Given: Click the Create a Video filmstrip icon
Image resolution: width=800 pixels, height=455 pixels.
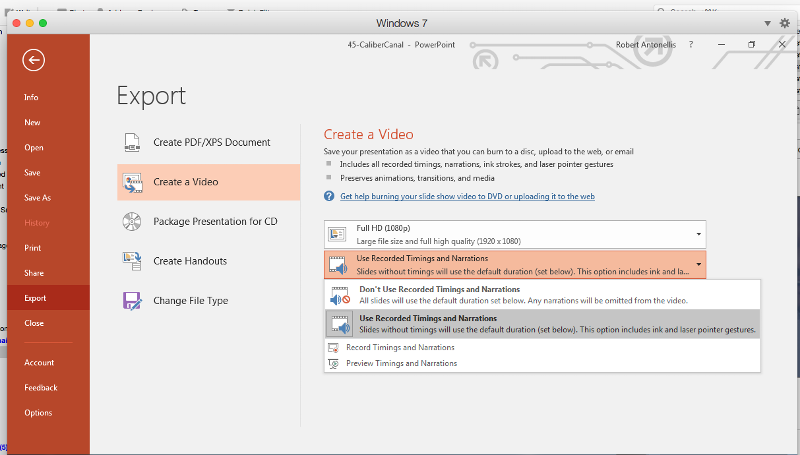Looking at the screenshot, I should [x=132, y=182].
